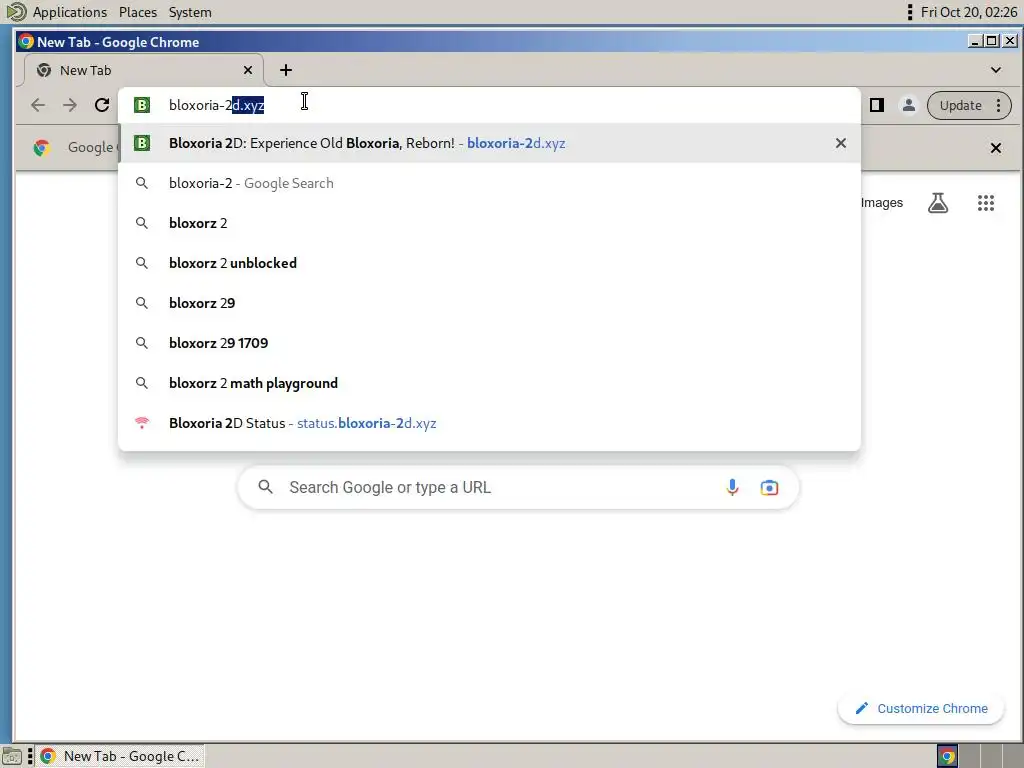This screenshot has width=1024, height=768.
Task: Open the Places menu
Action: click(x=138, y=12)
